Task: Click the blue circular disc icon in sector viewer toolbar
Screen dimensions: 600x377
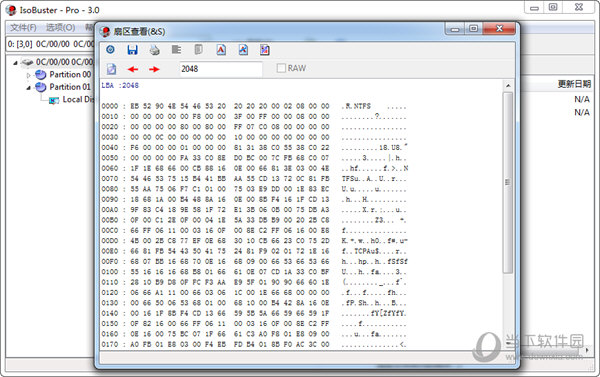Action: 111,49
